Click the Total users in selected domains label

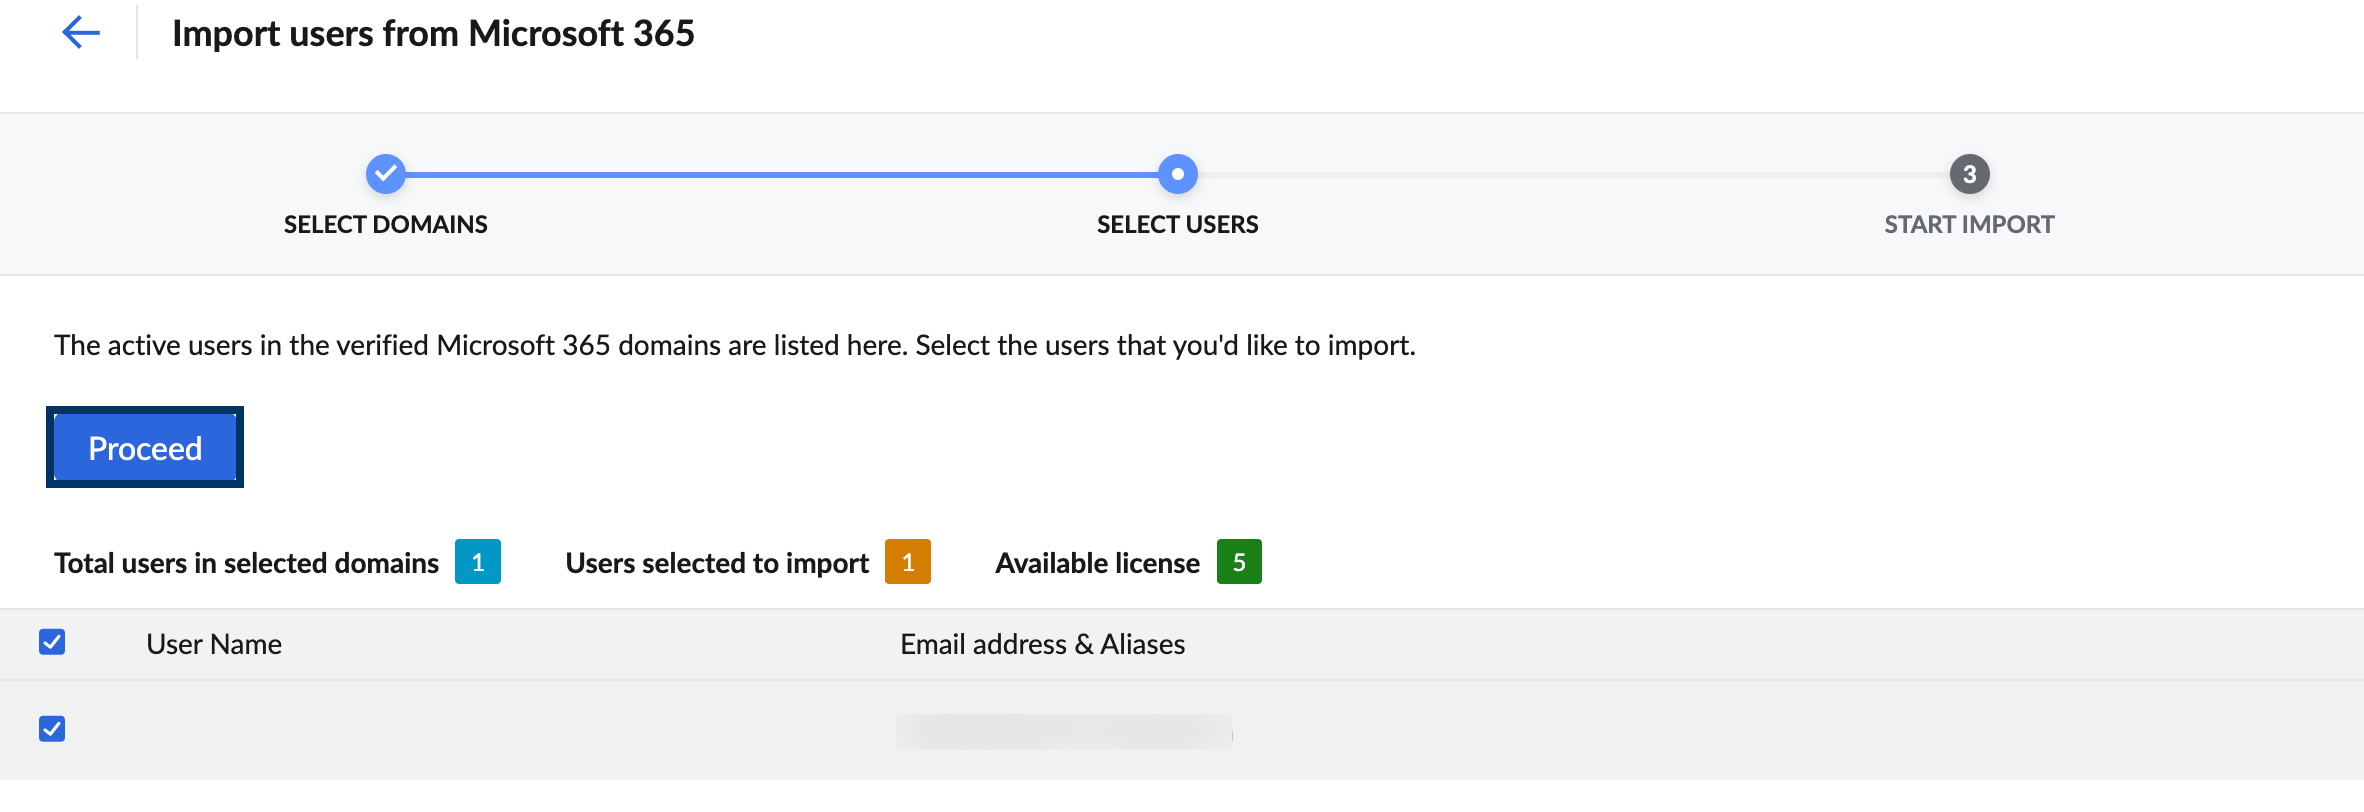tap(246, 563)
